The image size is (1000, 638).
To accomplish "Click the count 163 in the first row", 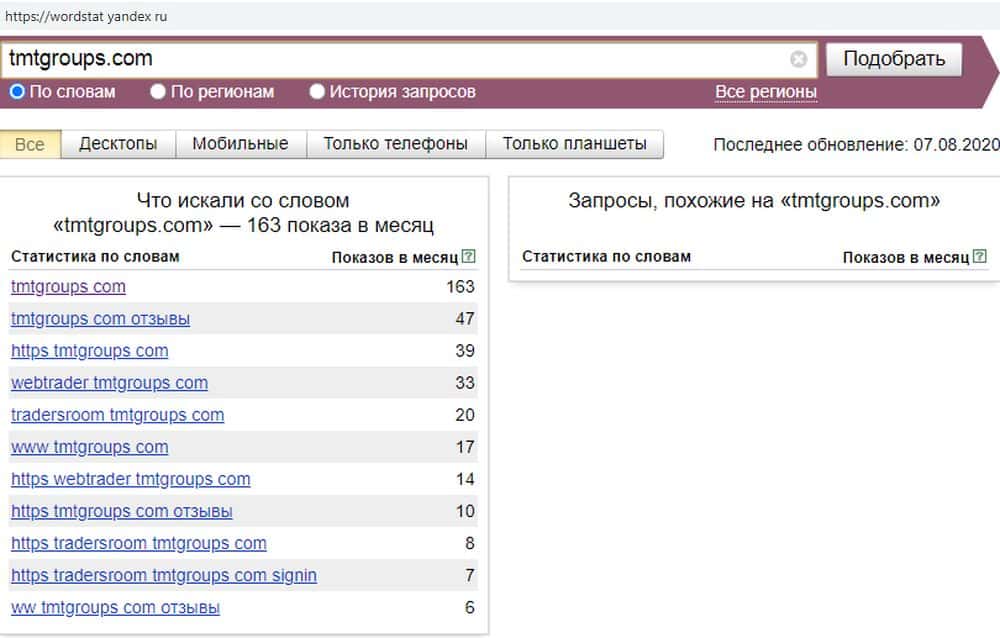I will point(460,286).
